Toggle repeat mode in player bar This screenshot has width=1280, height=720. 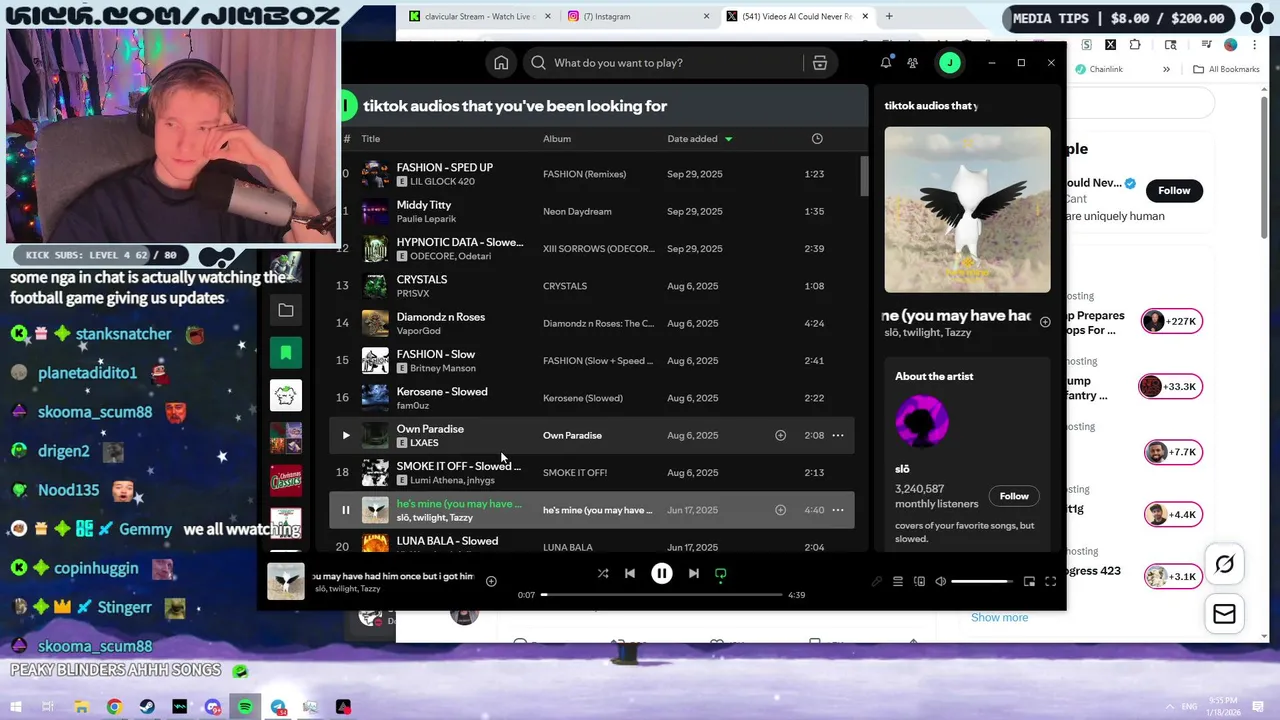(x=721, y=574)
